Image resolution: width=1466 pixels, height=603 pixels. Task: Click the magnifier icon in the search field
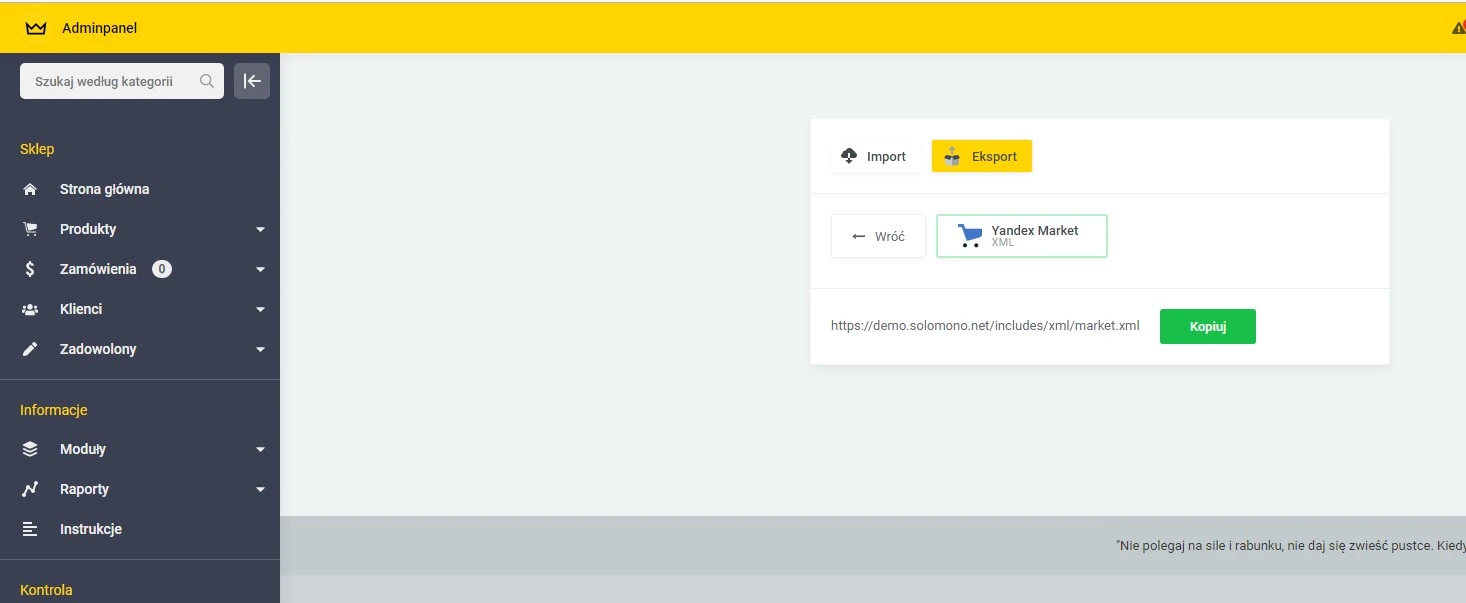click(x=207, y=81)
